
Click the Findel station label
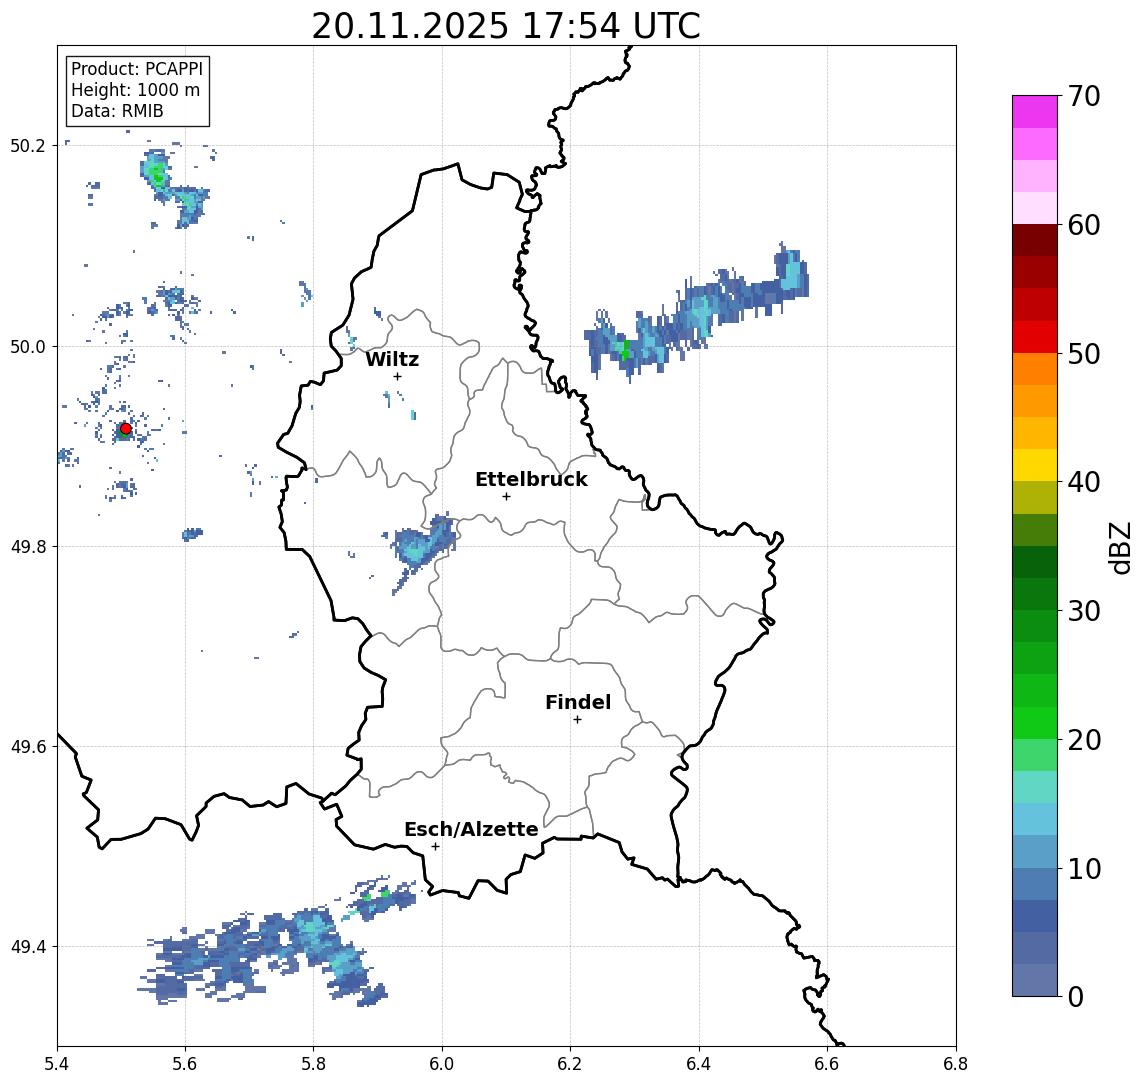click(x=578, y=702)
